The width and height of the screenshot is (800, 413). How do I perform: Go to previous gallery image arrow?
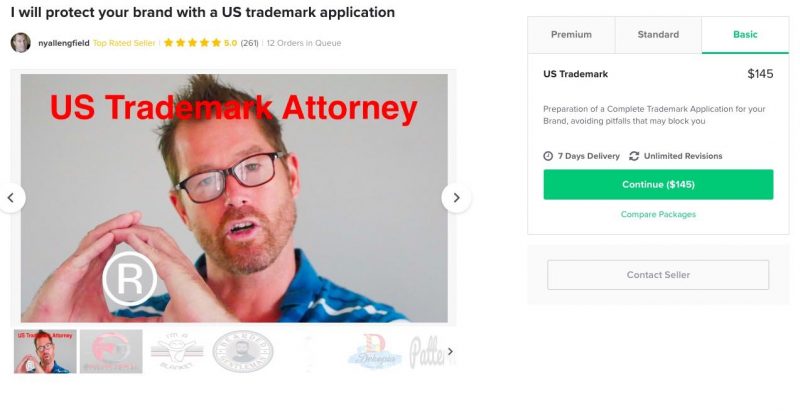click(10, 198)
